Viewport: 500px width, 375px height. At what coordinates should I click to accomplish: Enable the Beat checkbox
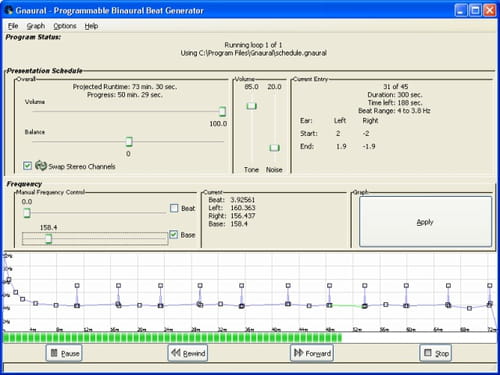(174, 208)
